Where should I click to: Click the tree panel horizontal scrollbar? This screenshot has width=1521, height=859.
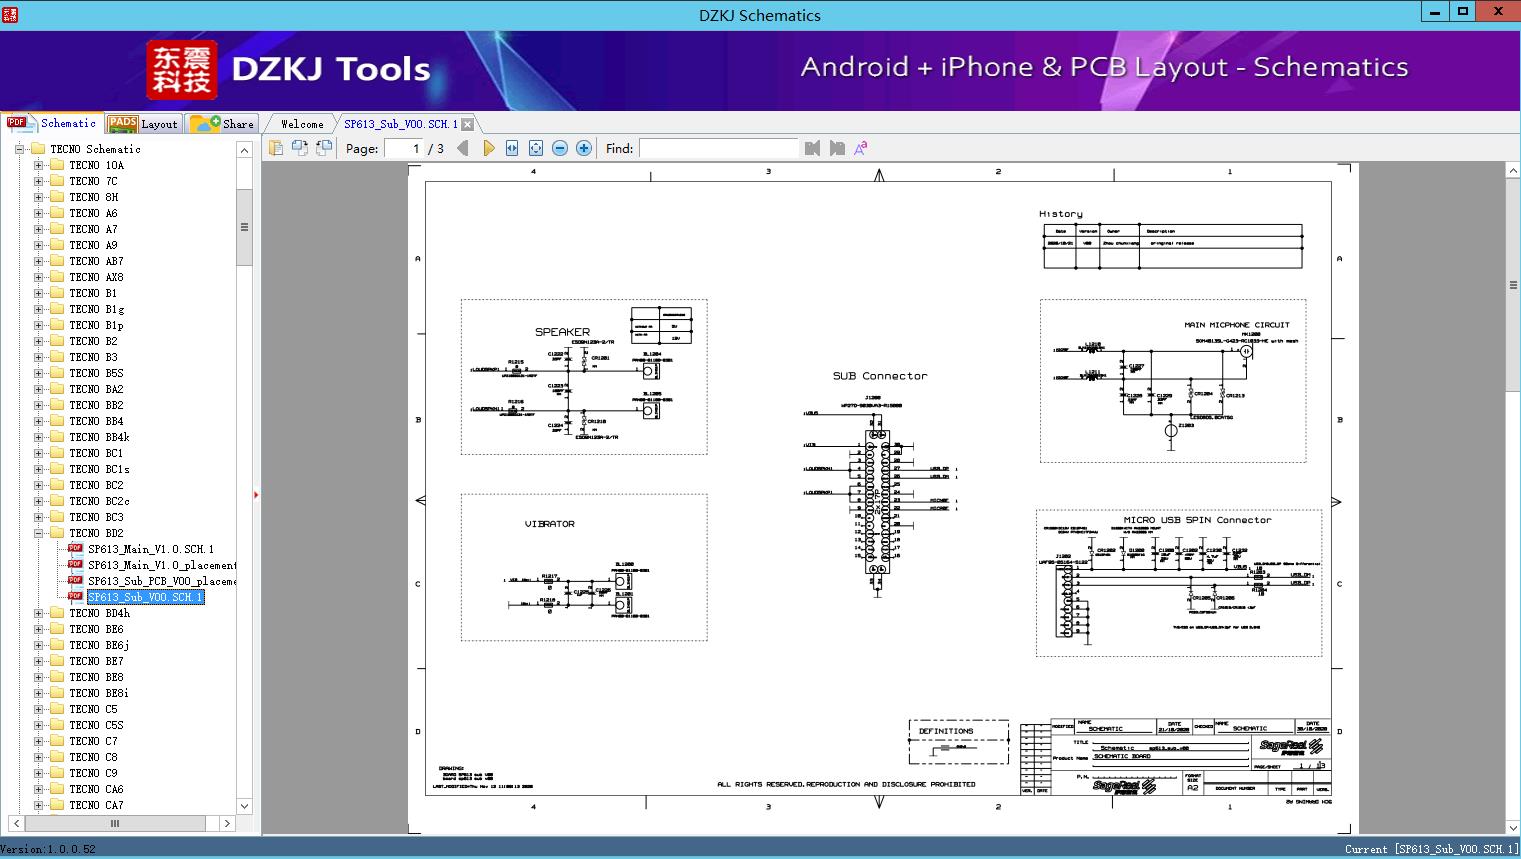118,824
